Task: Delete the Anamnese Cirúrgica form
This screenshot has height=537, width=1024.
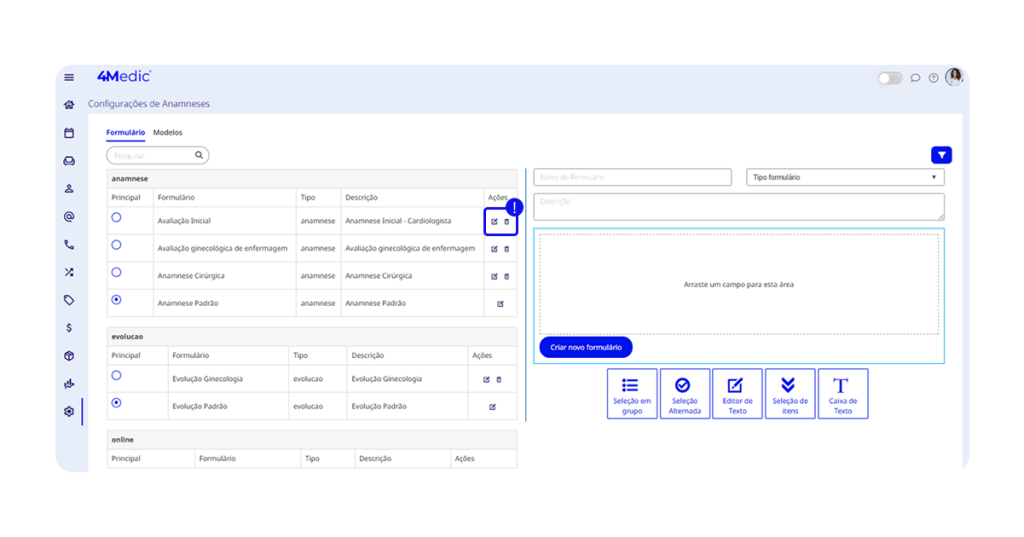Action: [506, 276]
